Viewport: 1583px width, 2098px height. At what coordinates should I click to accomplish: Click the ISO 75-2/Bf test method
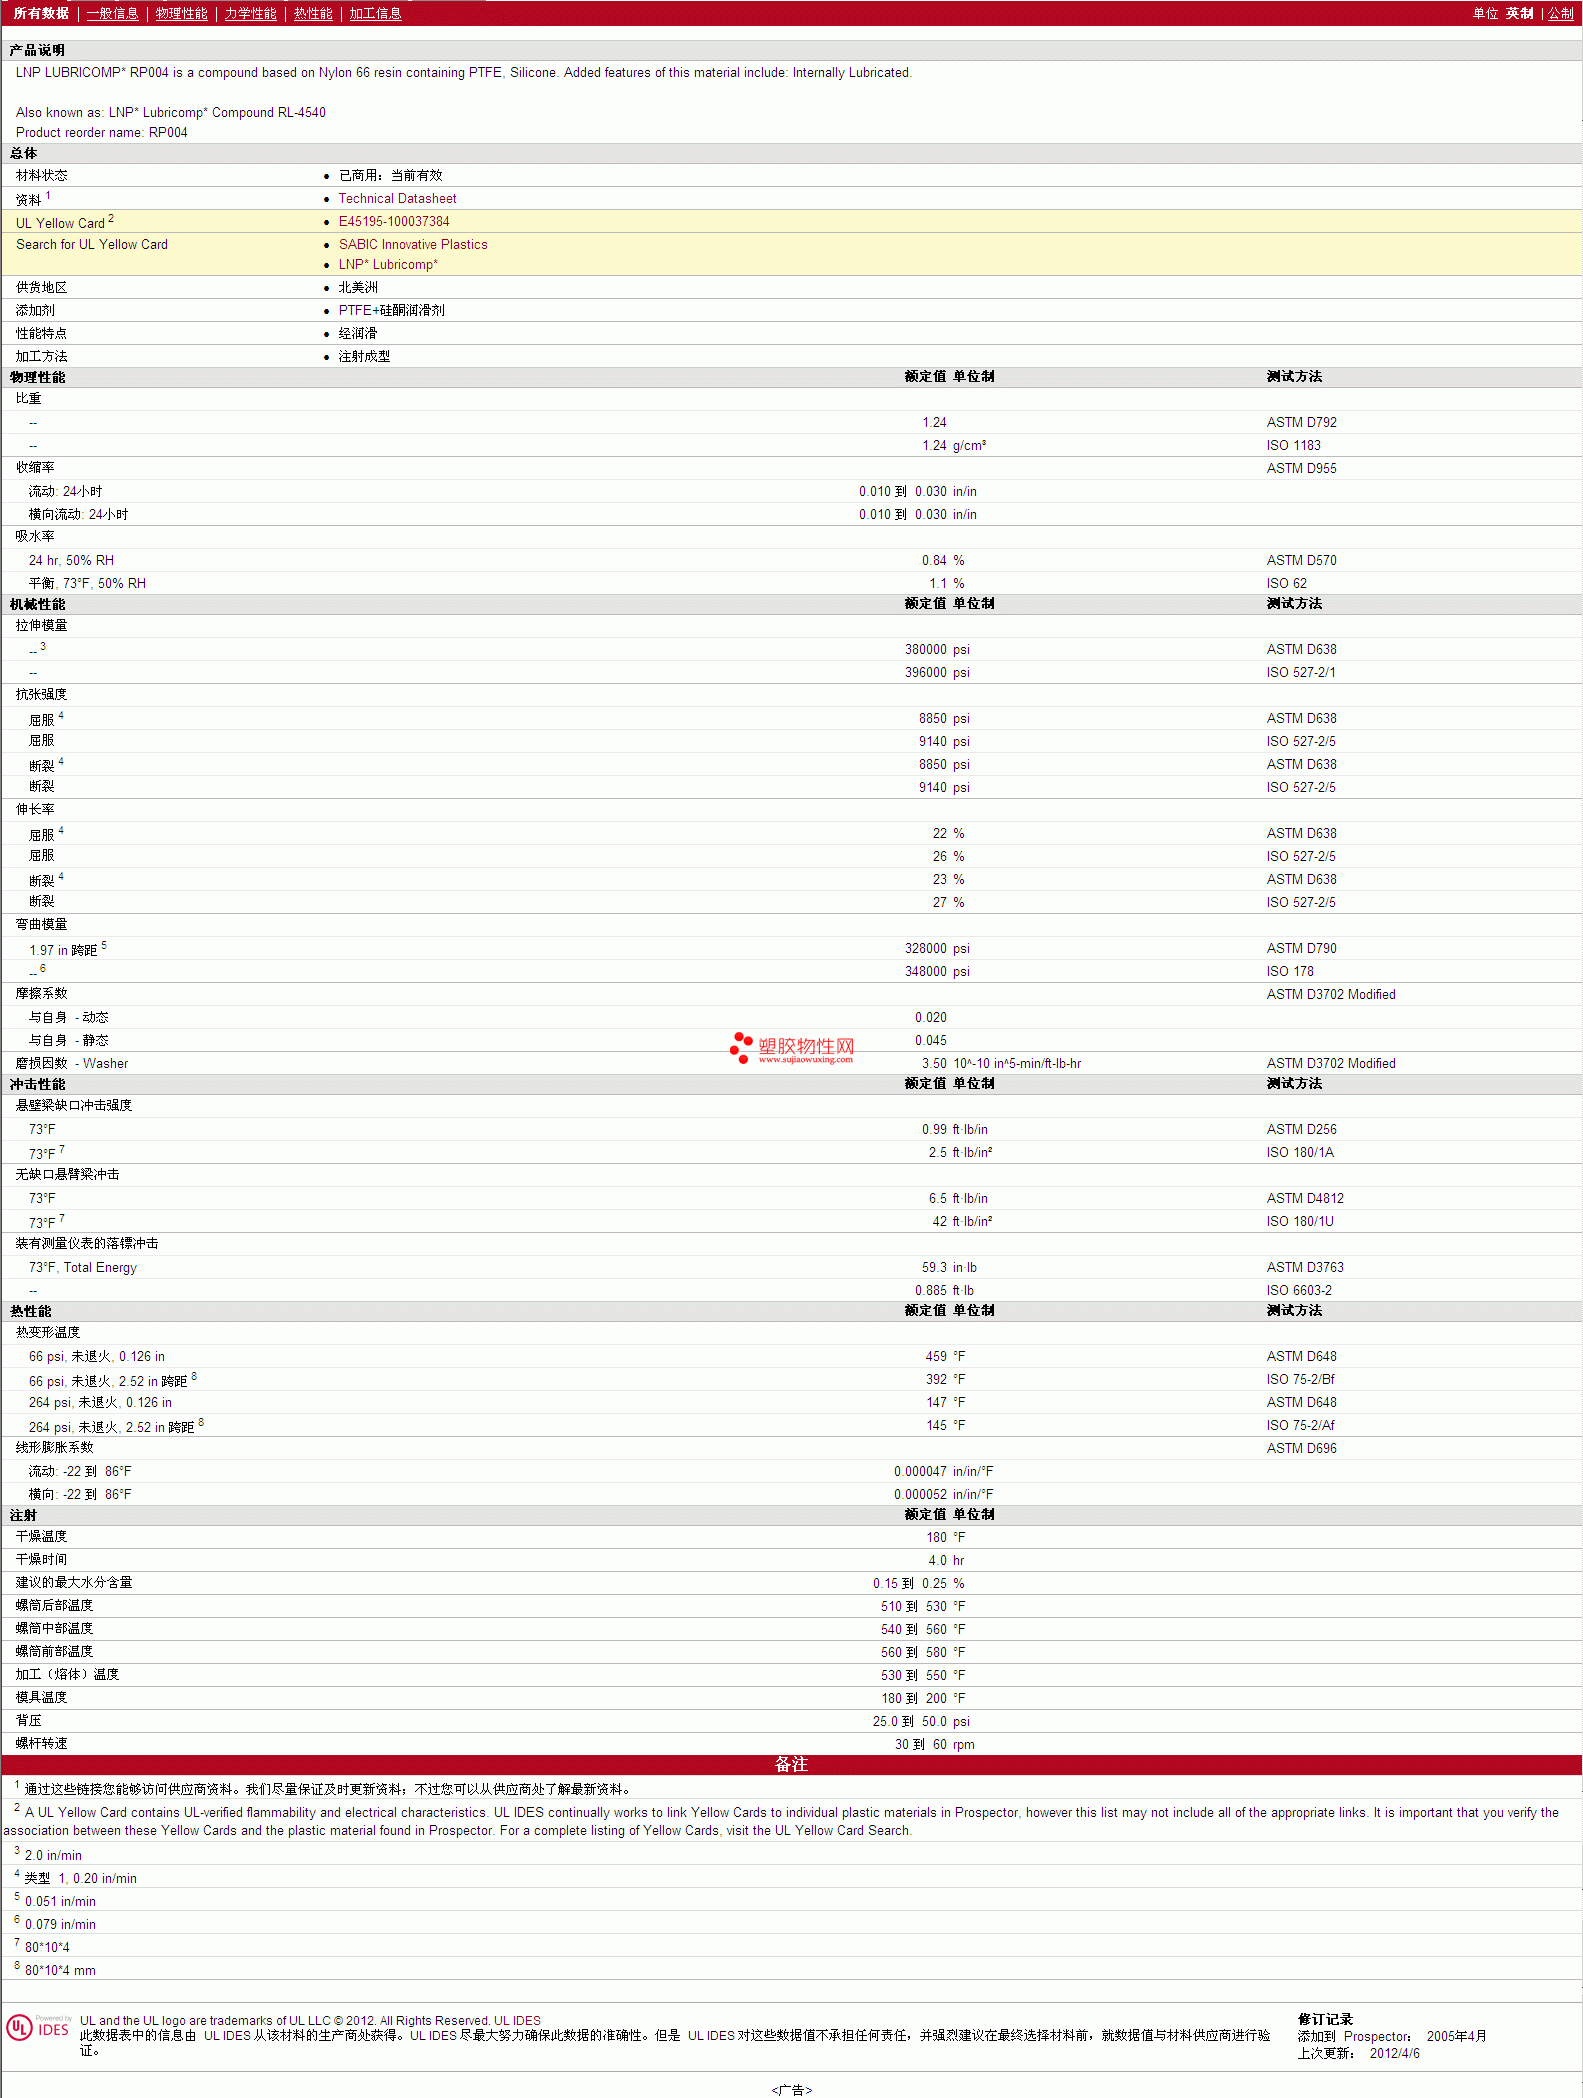click(1300, 1380)
